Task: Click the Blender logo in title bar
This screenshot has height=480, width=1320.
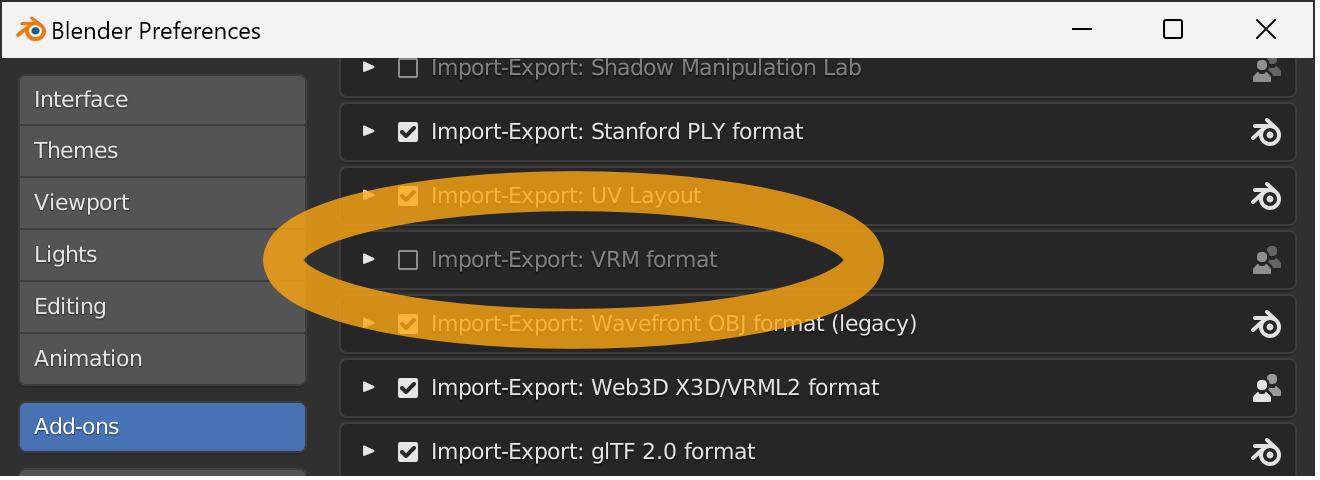Action: (30, 31)
